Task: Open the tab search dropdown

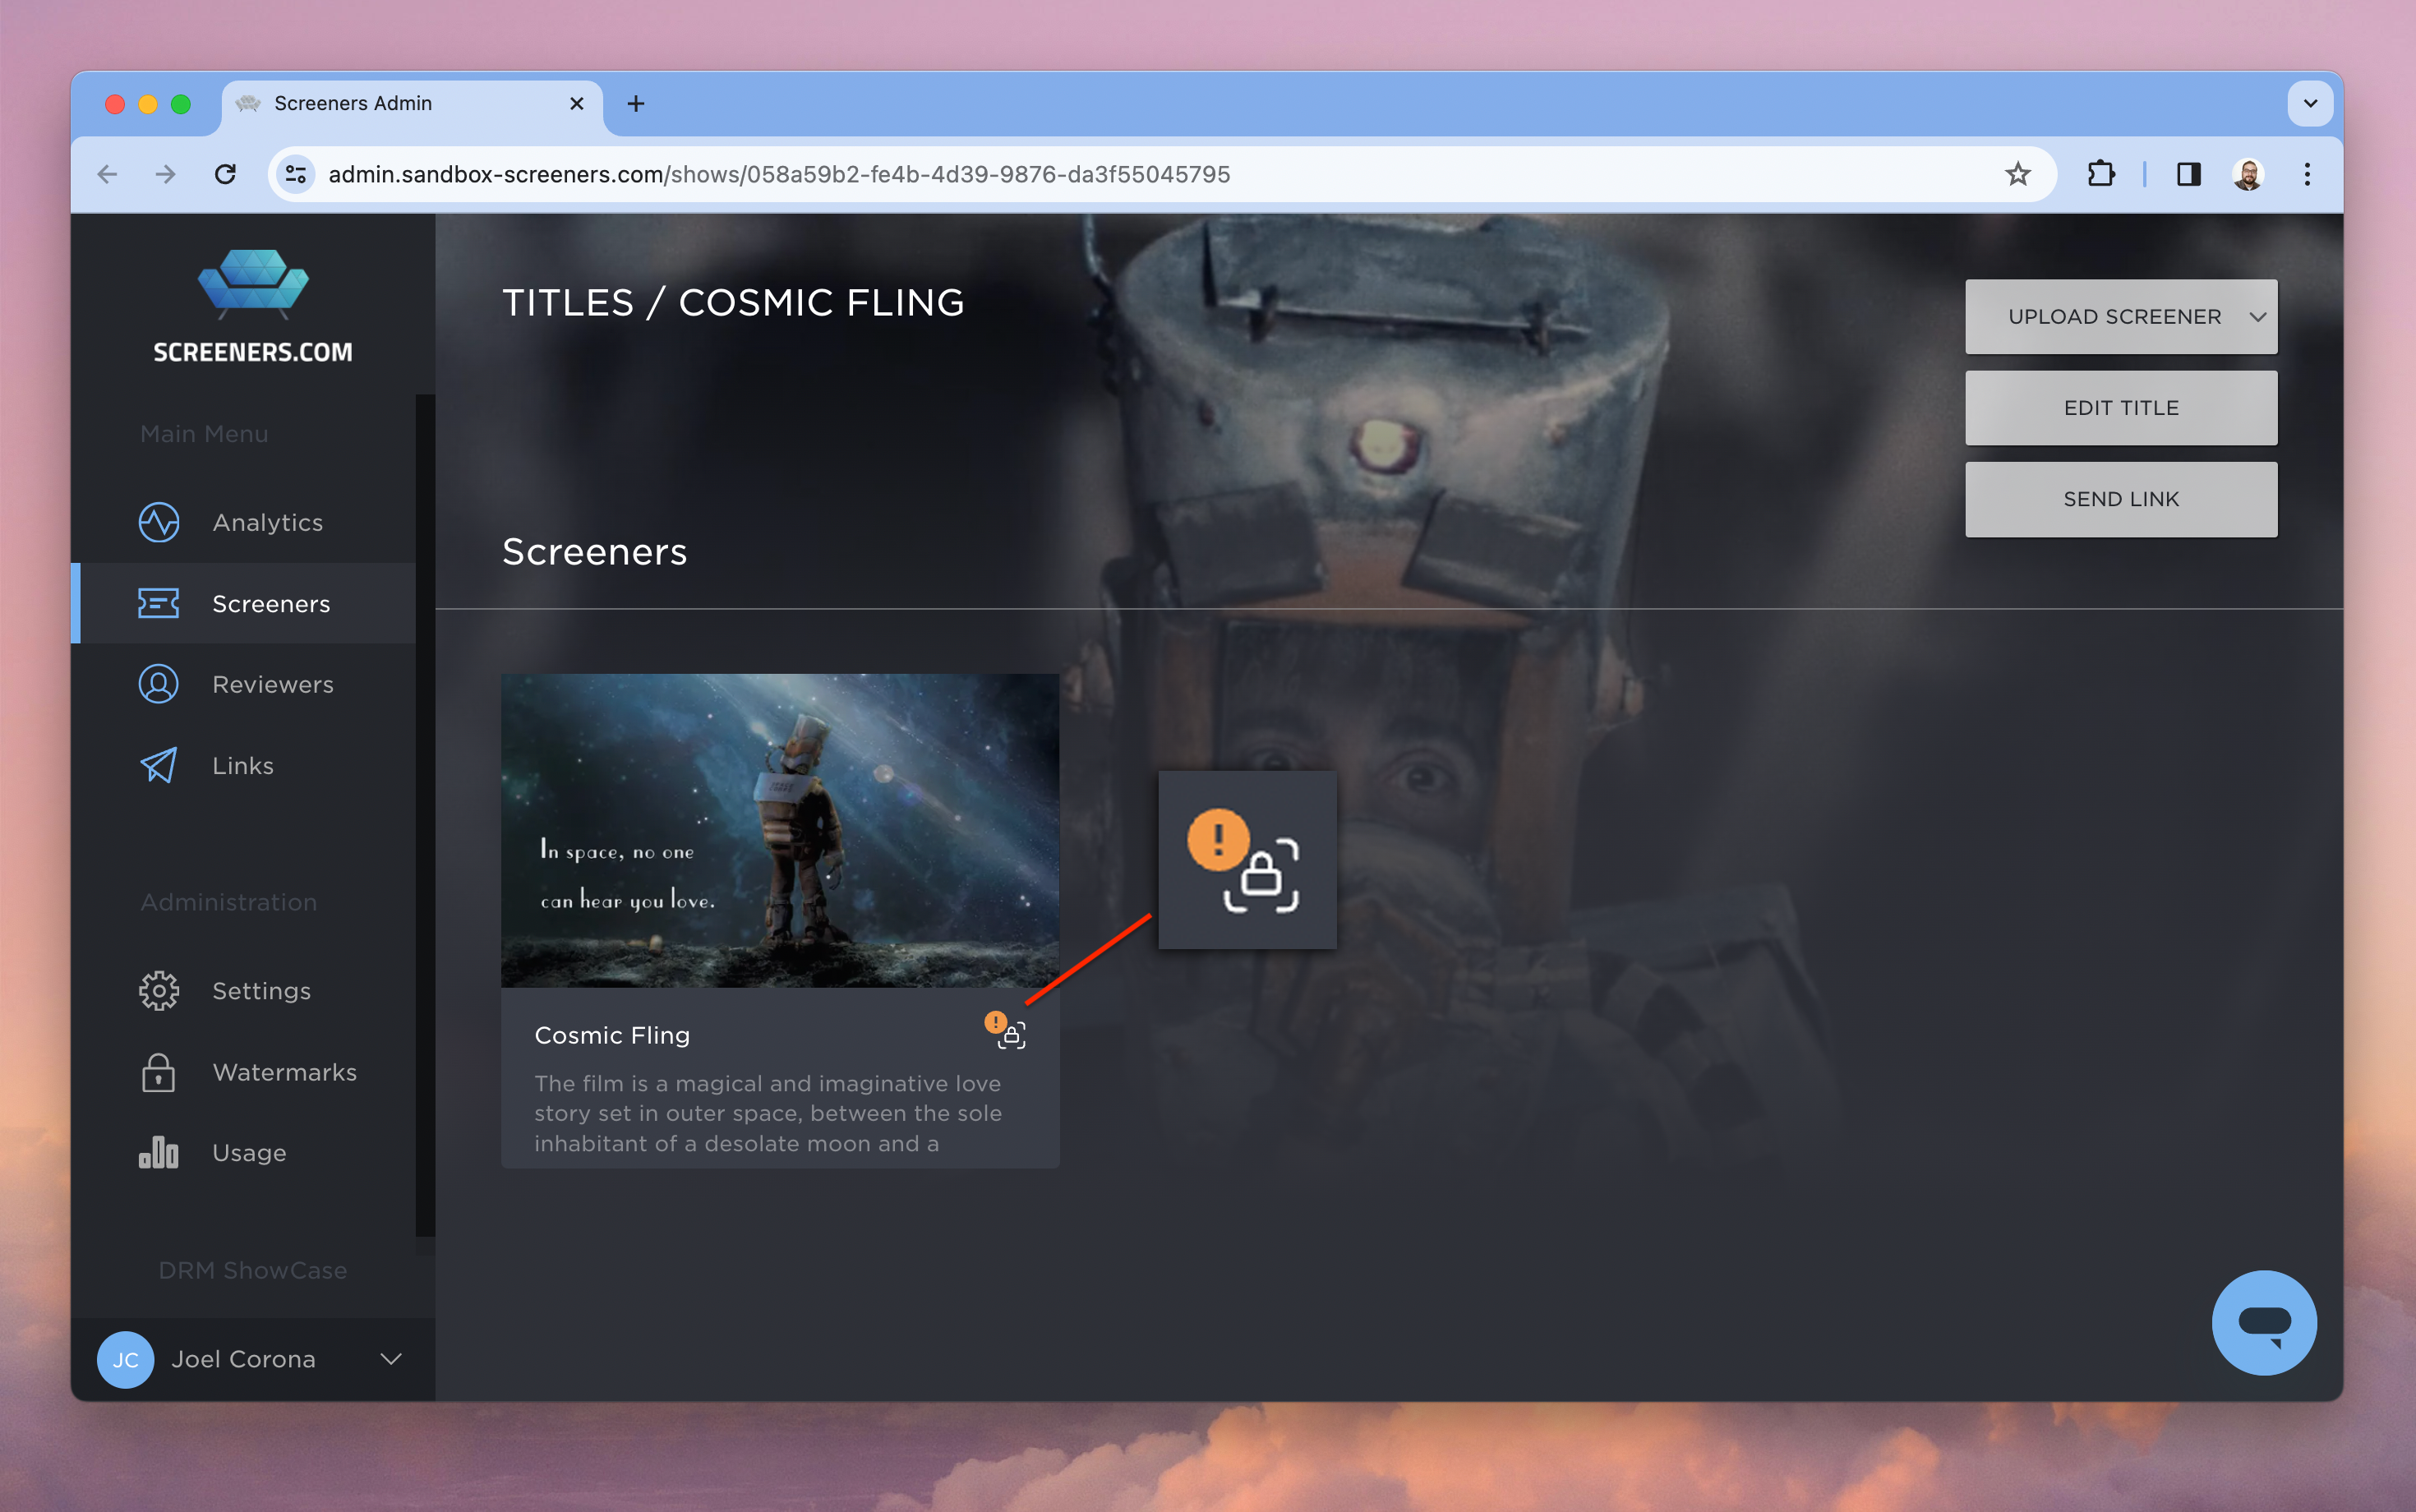Action: tap(2310, 103)
